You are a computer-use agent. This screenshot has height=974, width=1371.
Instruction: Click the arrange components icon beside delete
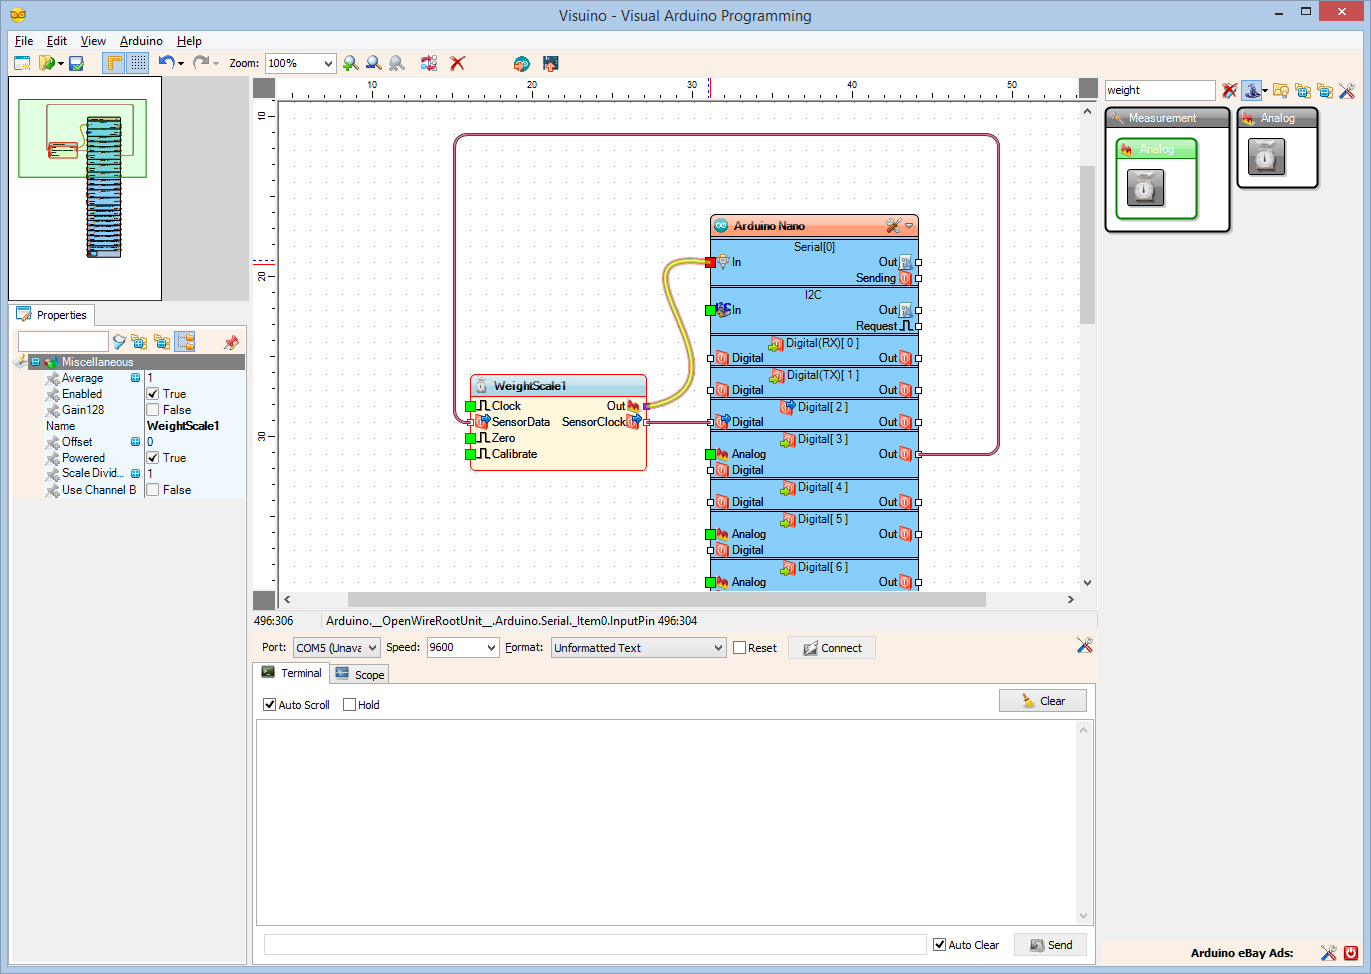(x=429, y=63)
